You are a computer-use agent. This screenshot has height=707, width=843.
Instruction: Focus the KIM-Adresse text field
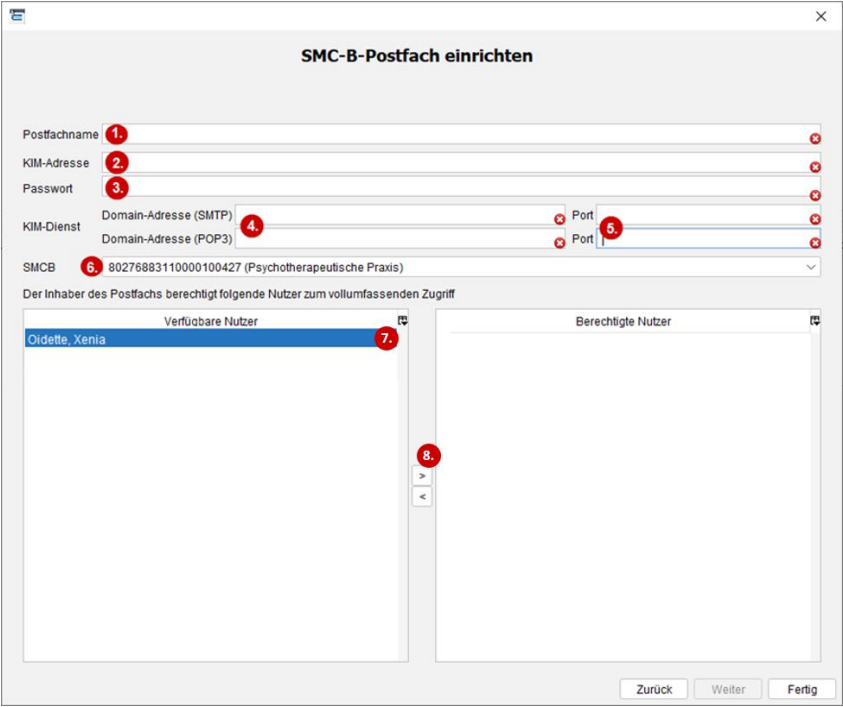[461, 162]
